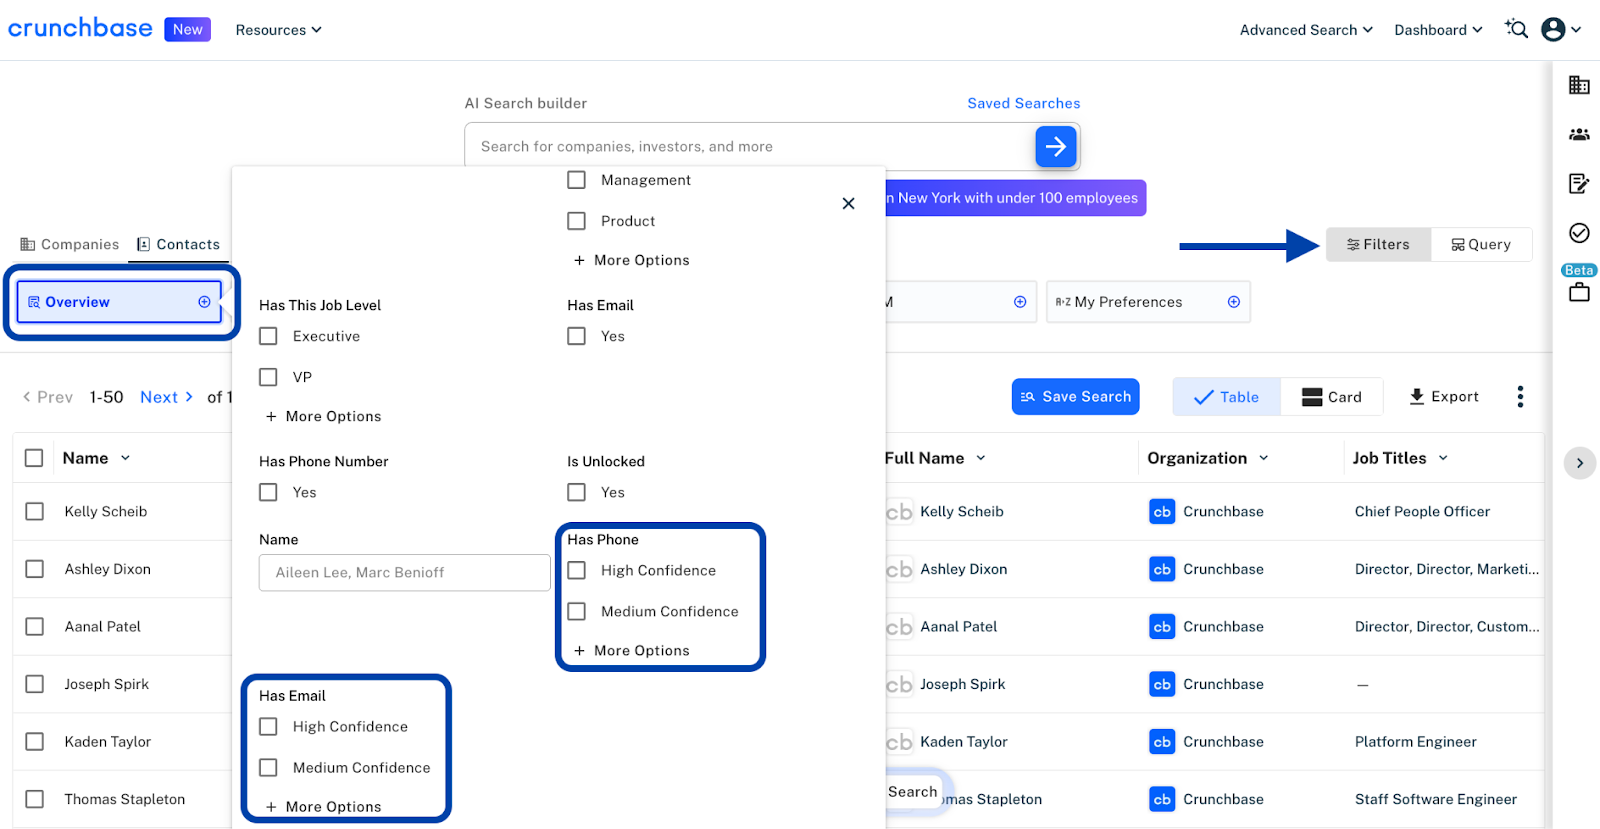Image resolution: width=1600 pixels, height=829 pixels.
Task: Close the filters panel with X
Action: pos(848,203)
